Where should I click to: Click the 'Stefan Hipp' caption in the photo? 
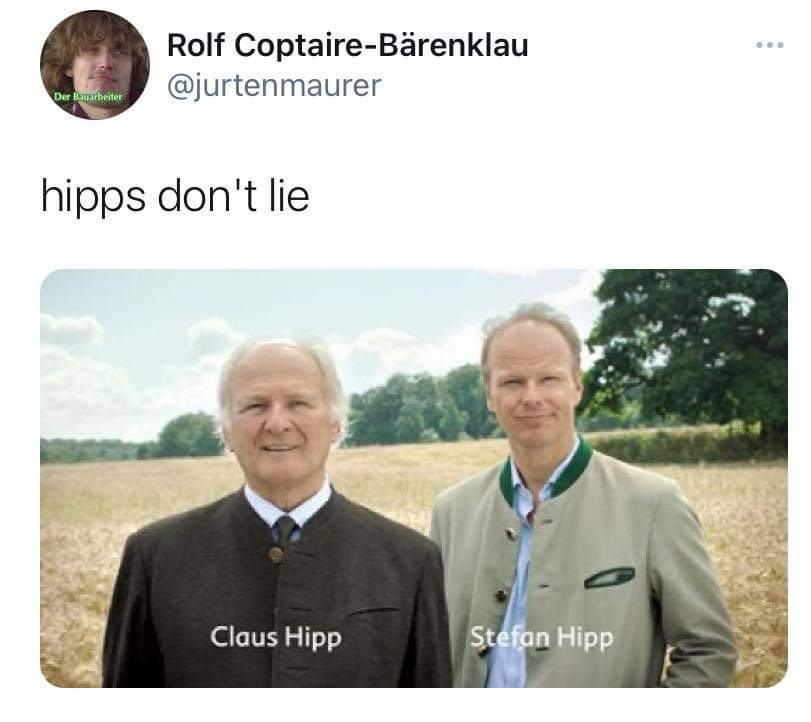click(x=542, y=637)
